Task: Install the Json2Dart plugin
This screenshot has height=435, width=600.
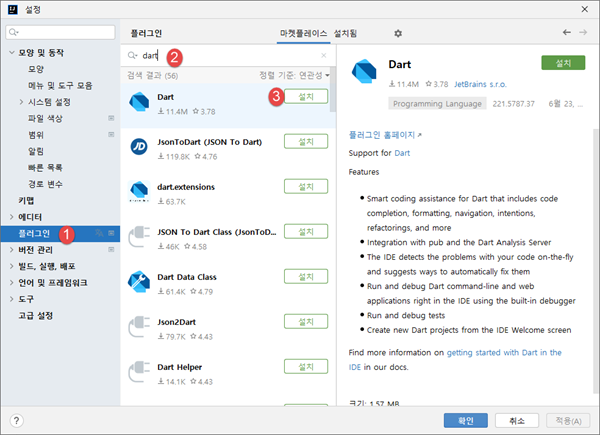Action: [x=306, y=321]
